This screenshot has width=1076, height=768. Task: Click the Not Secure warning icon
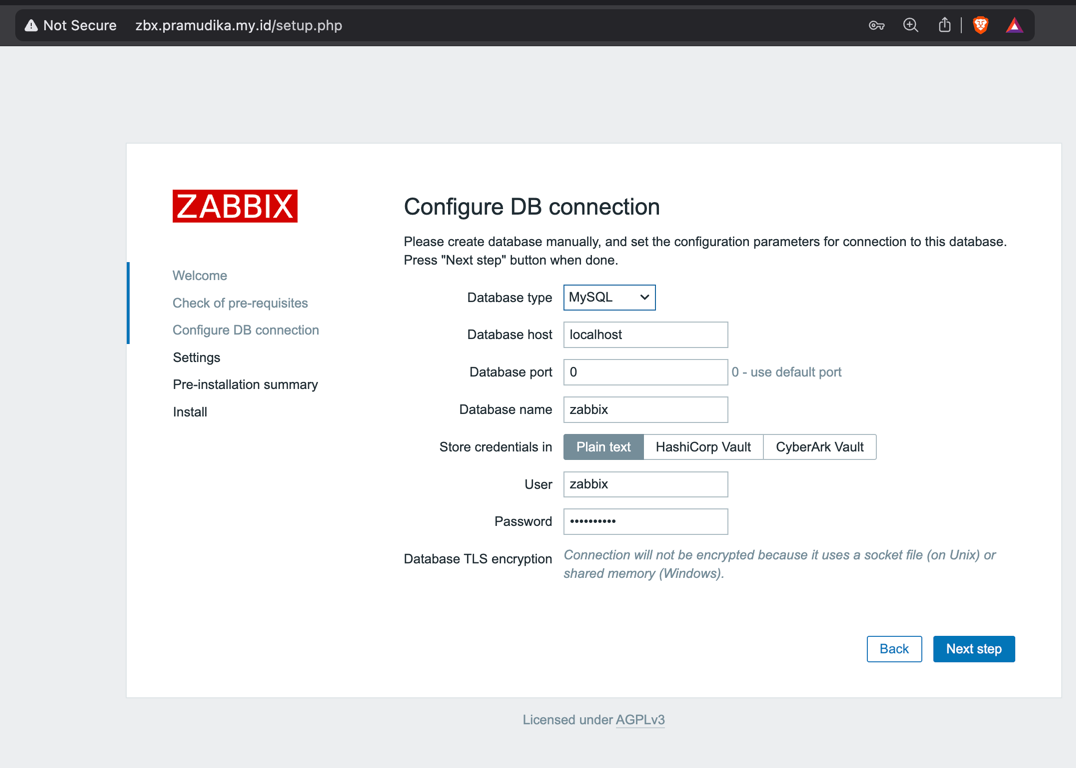click(31, 25)
